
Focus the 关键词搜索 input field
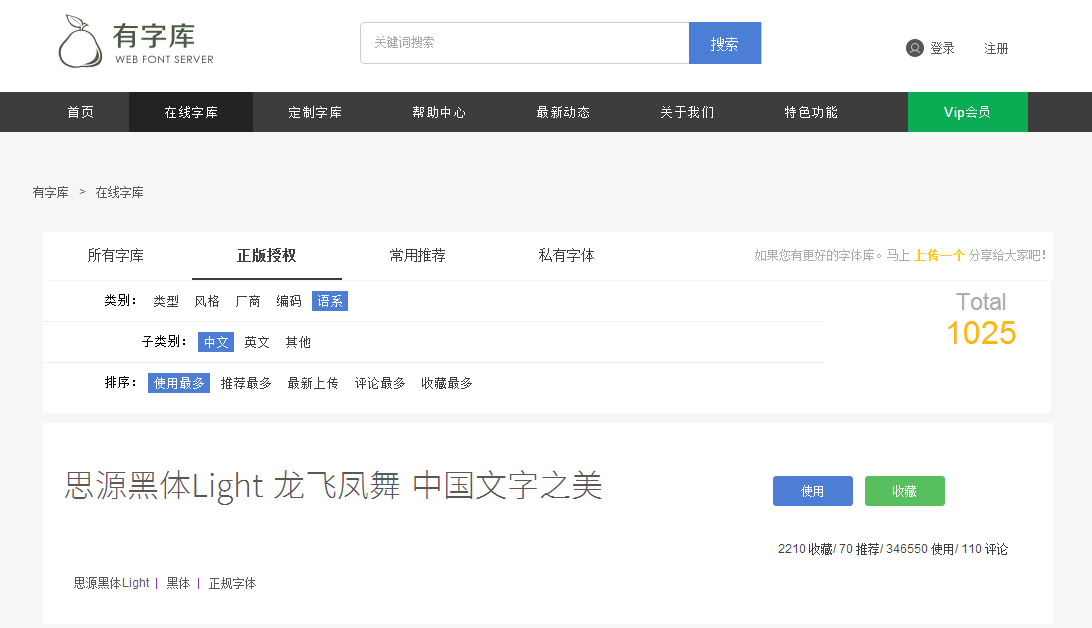pos(524,43)
